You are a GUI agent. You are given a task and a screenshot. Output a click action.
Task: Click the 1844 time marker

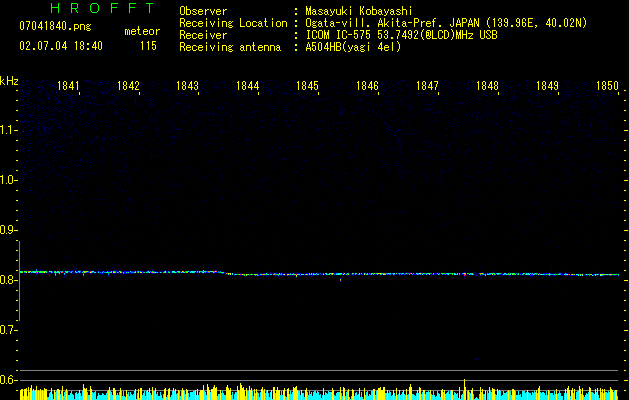[248, 86]
